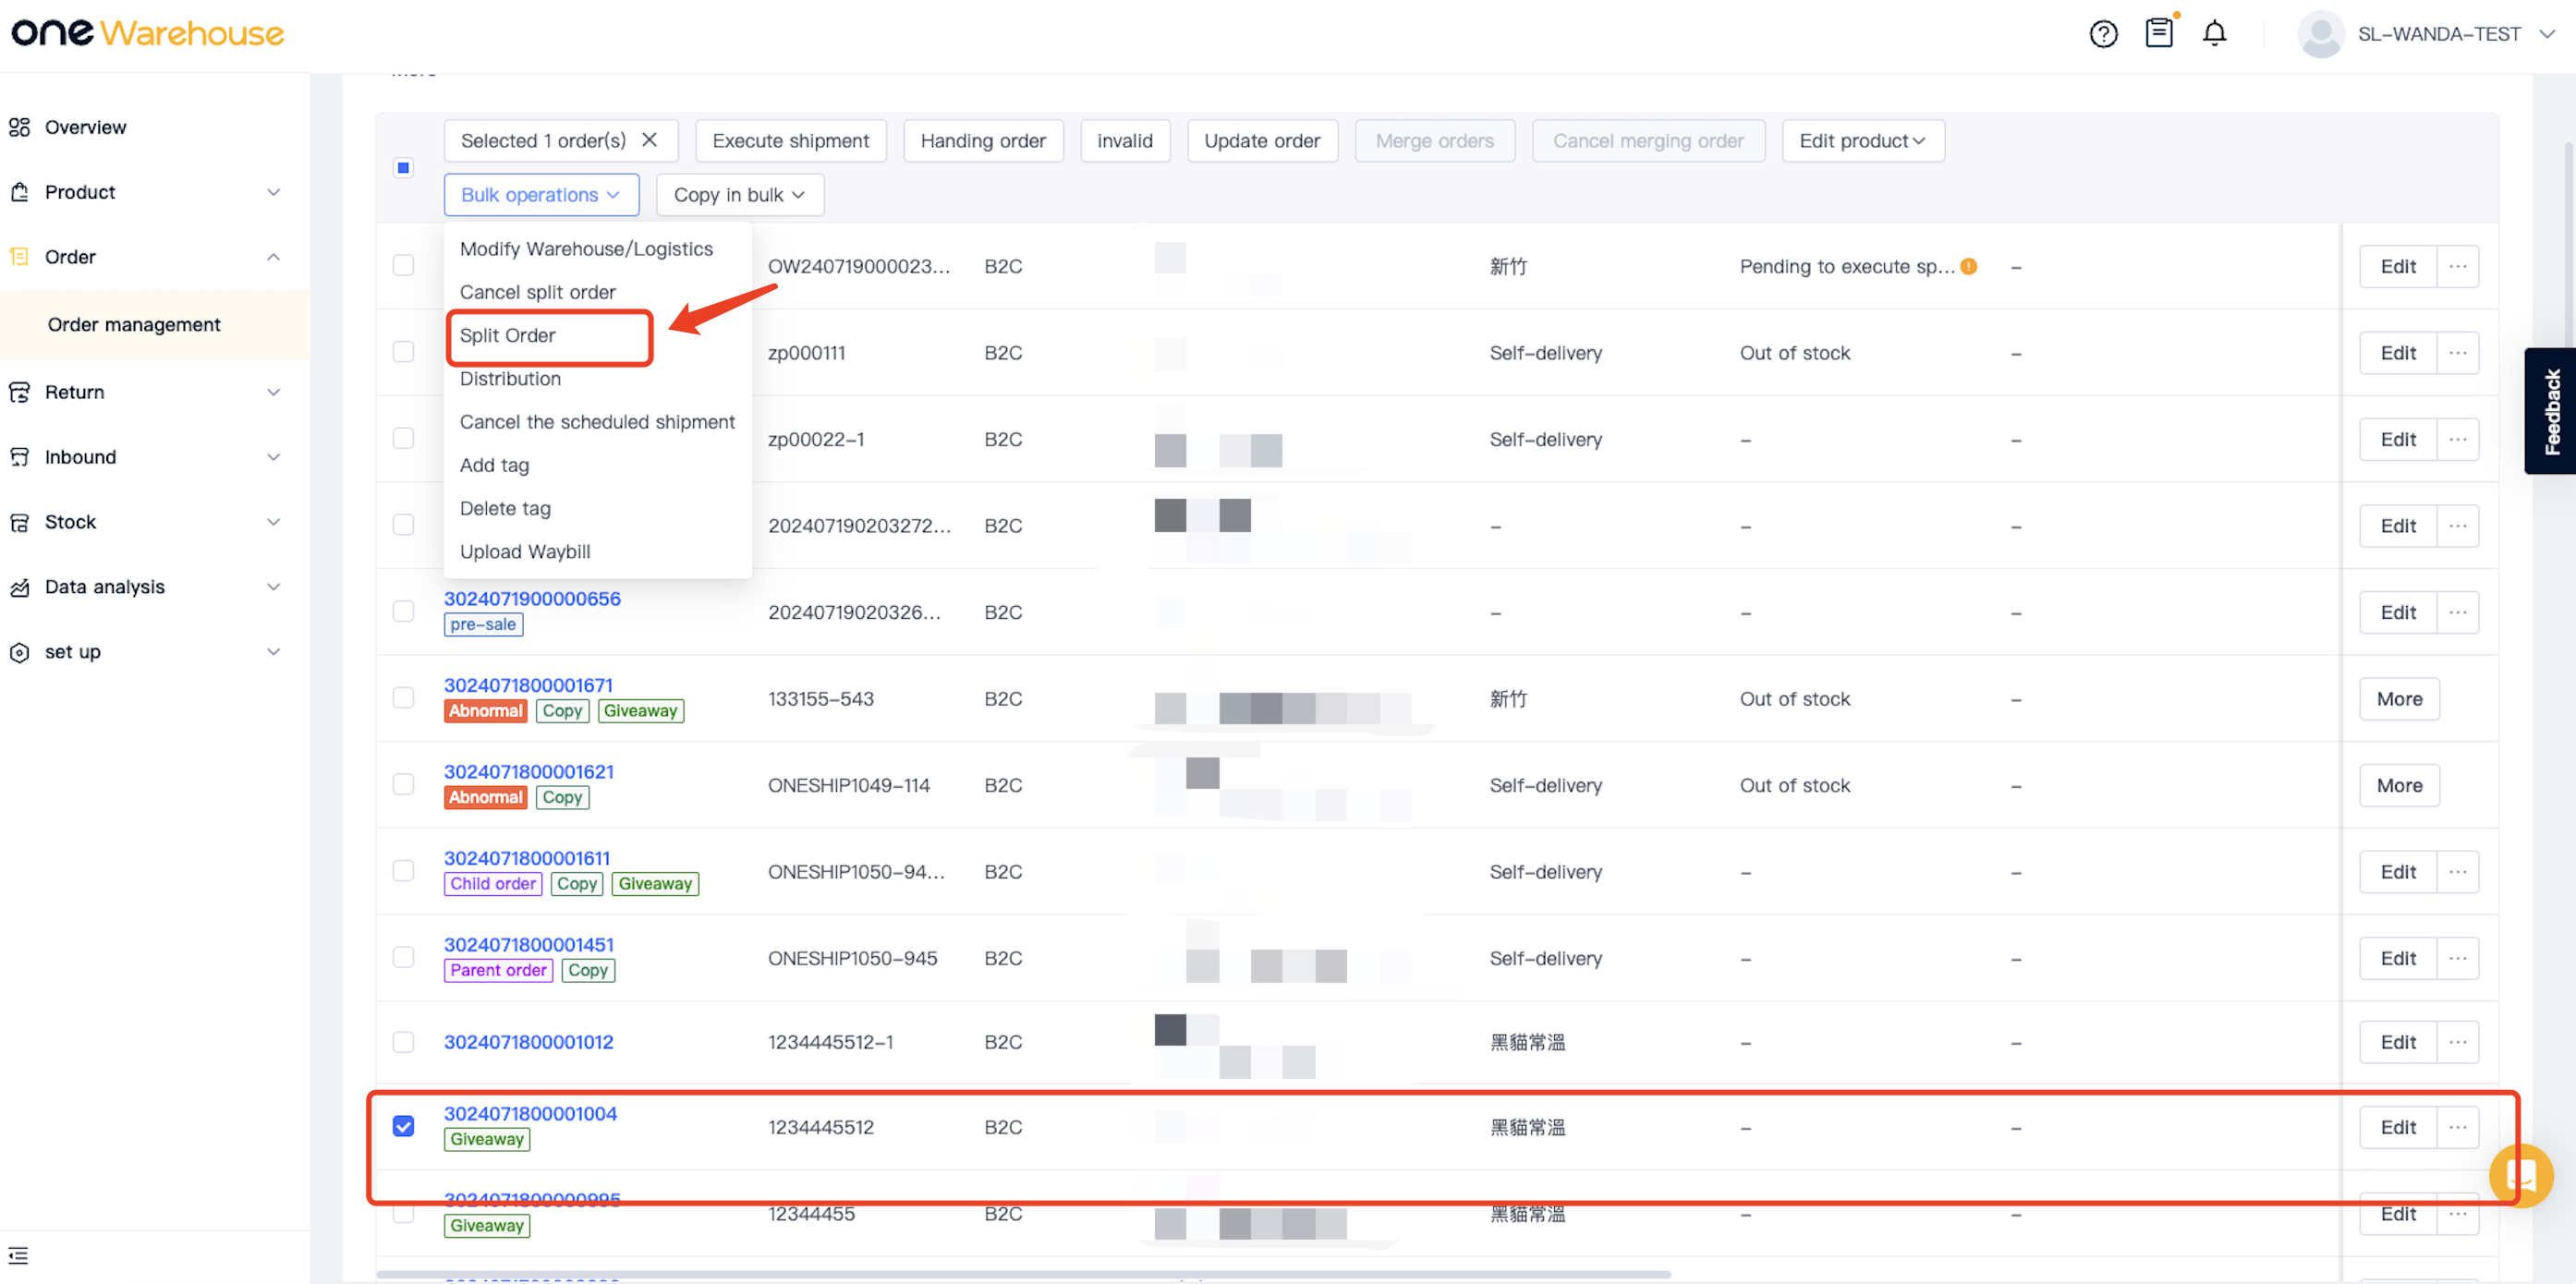2576x1284 pixels.
Task: Select Upload Waybill menu item
Action: 525,552
